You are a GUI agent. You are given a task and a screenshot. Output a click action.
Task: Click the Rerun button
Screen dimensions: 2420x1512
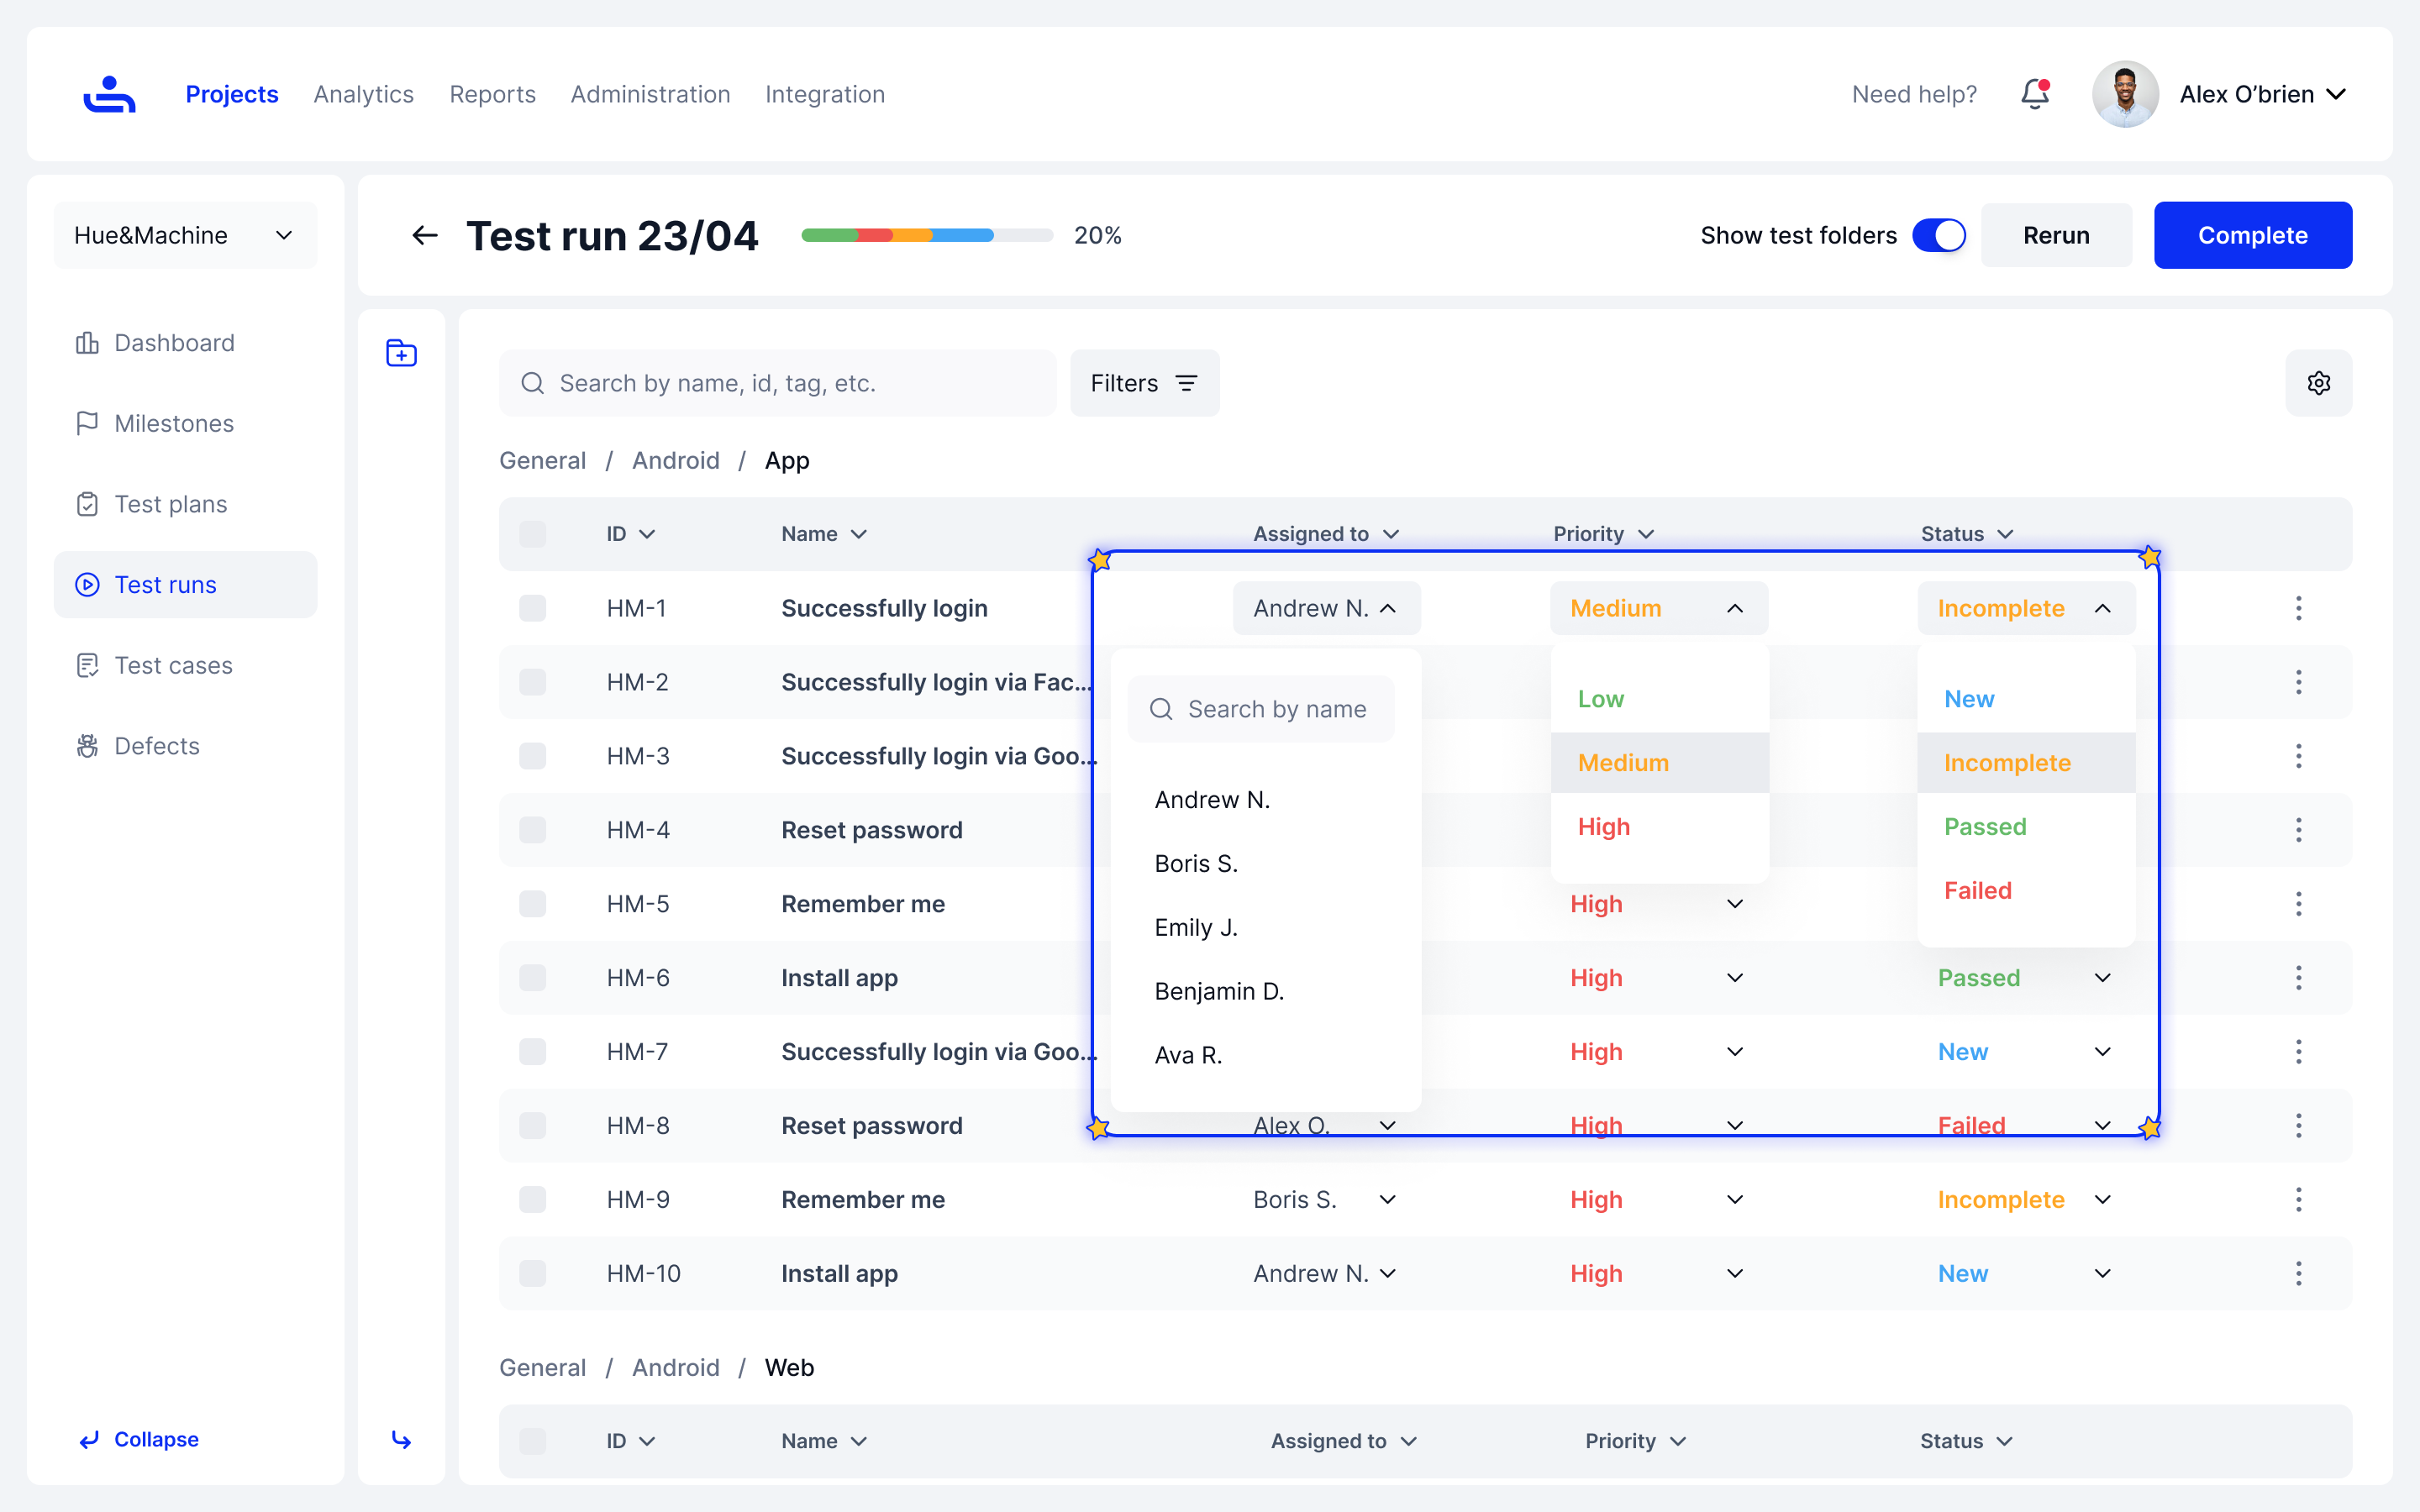click(2056, 235)
